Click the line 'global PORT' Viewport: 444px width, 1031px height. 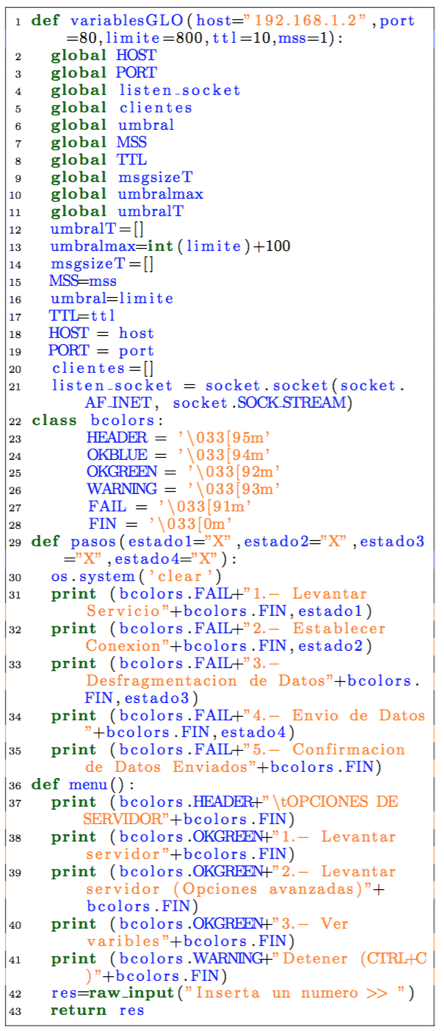(103, 73)
